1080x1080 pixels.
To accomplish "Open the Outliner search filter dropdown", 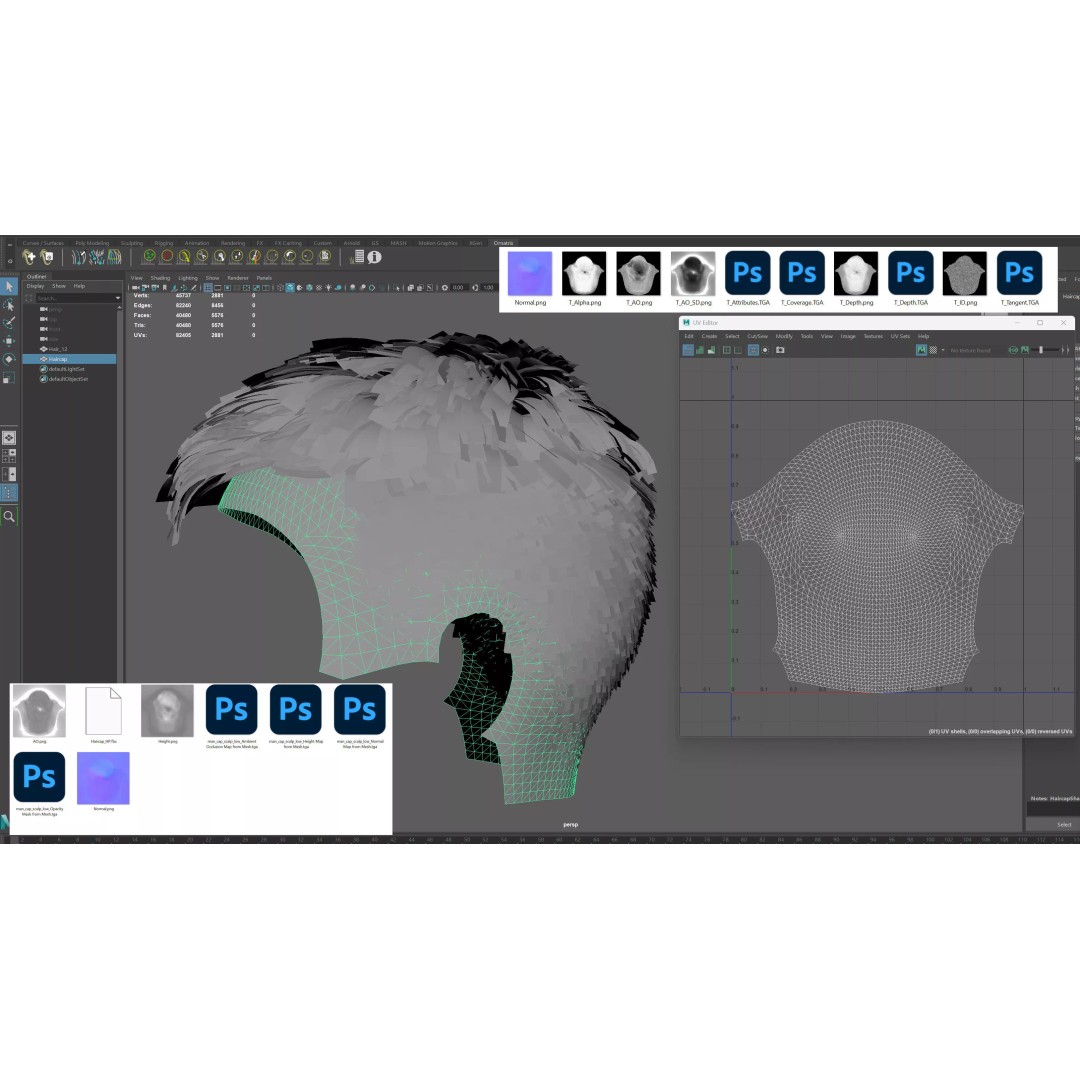I will click(x=118, y=298).
